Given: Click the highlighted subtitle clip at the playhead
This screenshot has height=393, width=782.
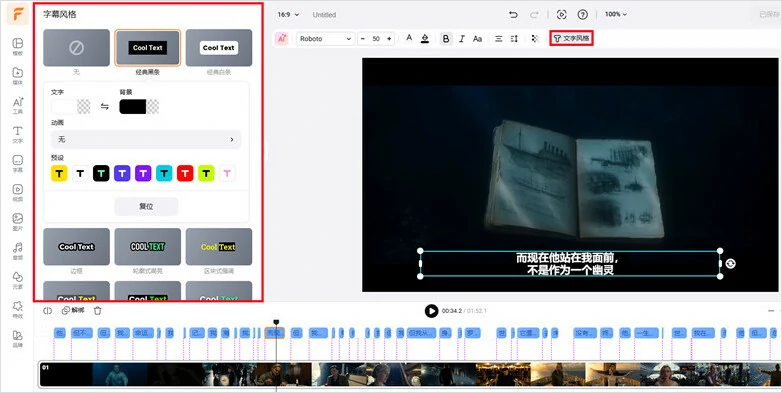Looking at the screenshot, I should pyautogui.click(x=274, y=333).
